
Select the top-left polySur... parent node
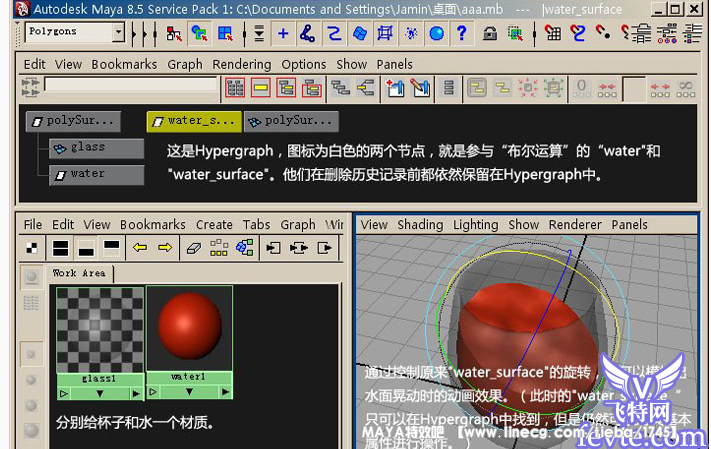(73, 121)
